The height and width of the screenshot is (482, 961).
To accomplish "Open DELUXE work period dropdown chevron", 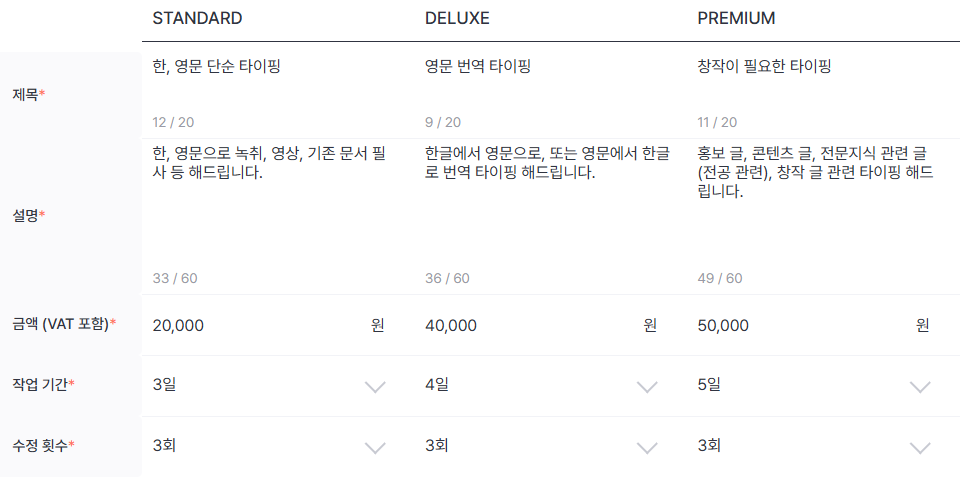I will (x=647, y=386).
